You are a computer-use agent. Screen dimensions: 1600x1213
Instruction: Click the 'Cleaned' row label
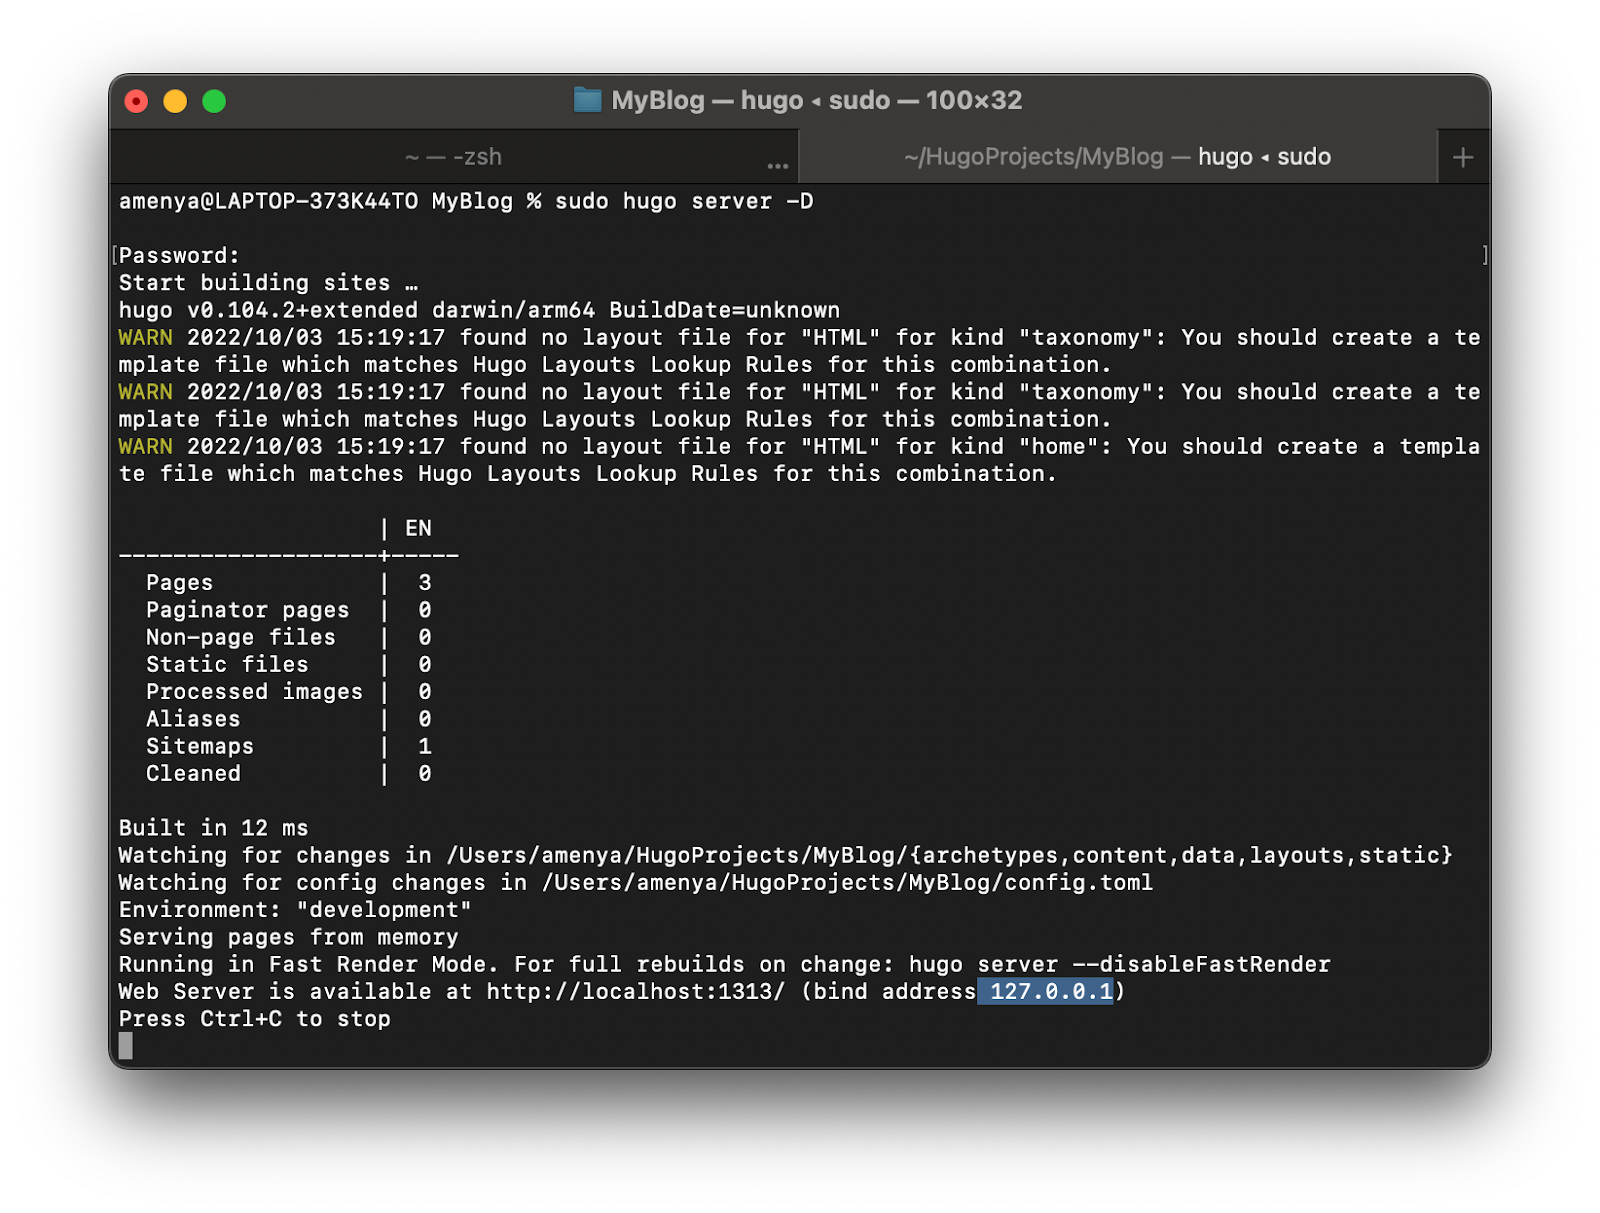[x=193, y=774]
